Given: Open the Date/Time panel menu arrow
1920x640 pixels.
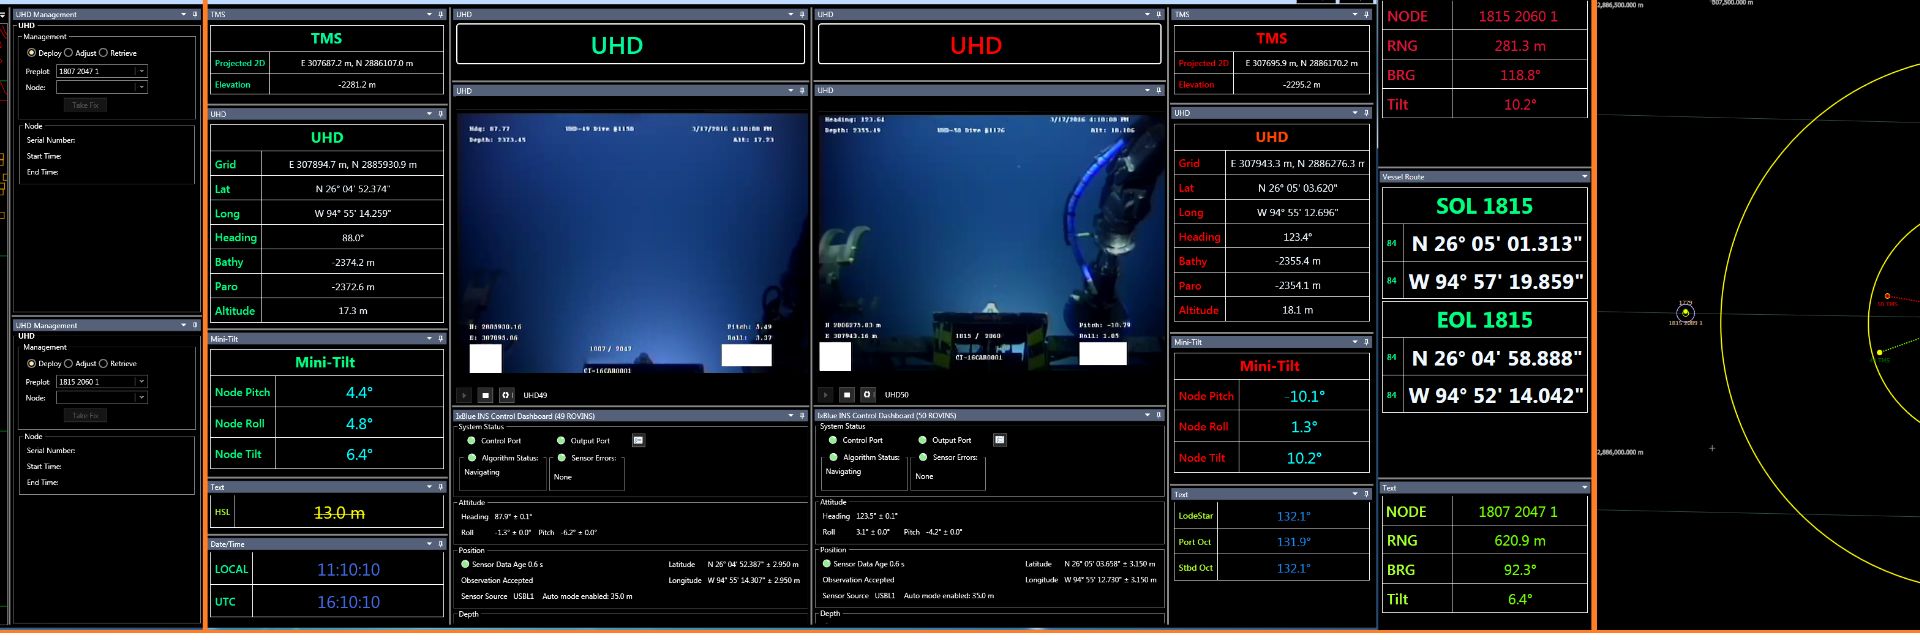Looking at the screenshot, I should [429, 544].
